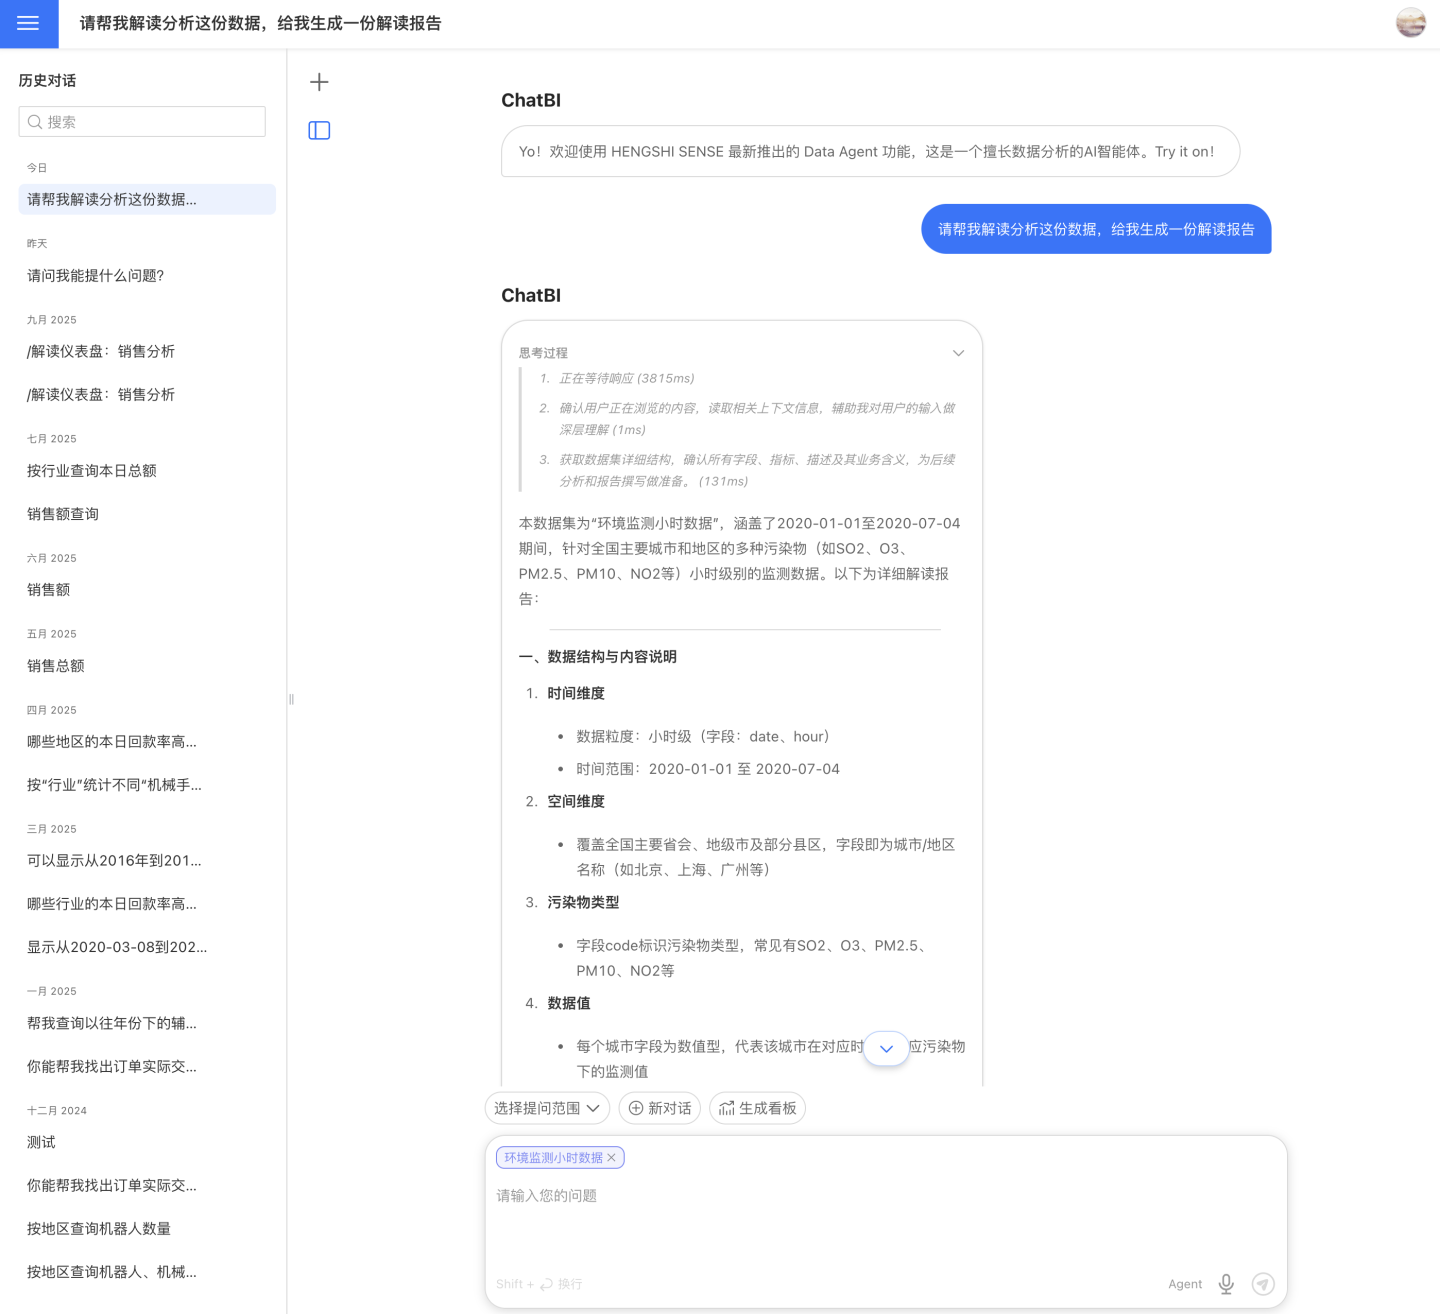Viewport: 1440px width, 1314px height.
Task: Click the 三月 2025 group label
Action: point(52,829)
